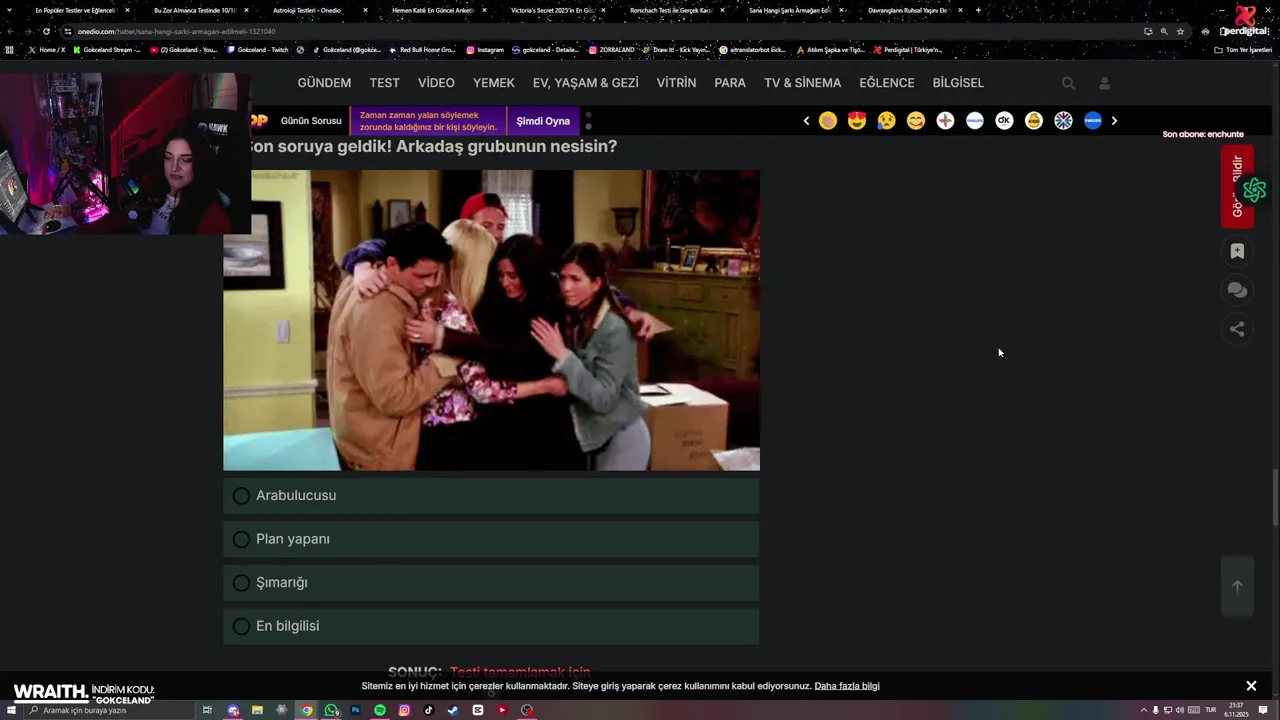
Task: Open TV & SİNEMA category
Action: point(803,83)
